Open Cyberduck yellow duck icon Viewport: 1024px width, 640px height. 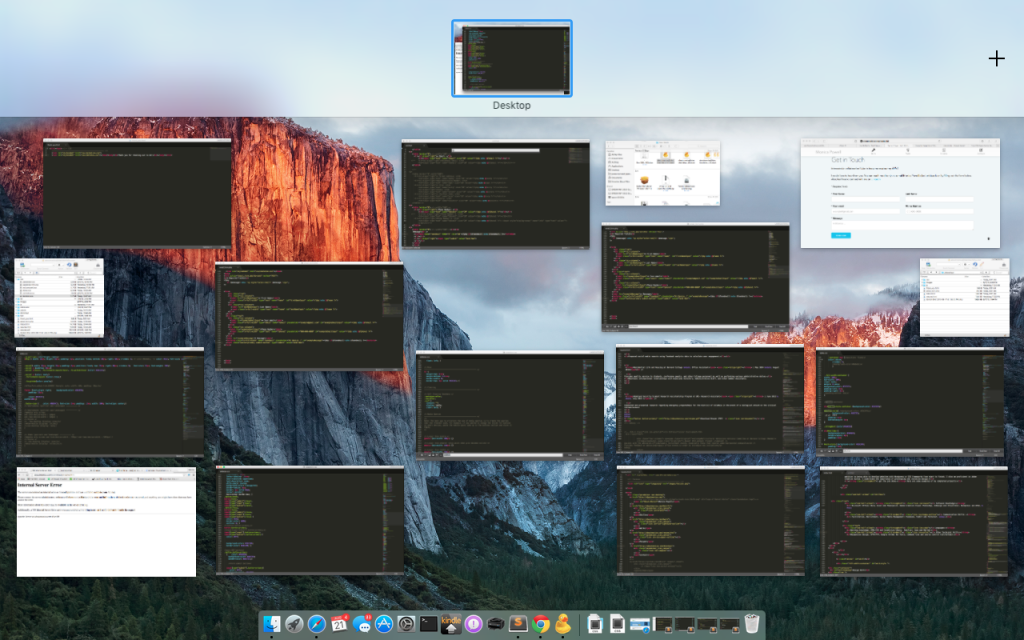563,625
